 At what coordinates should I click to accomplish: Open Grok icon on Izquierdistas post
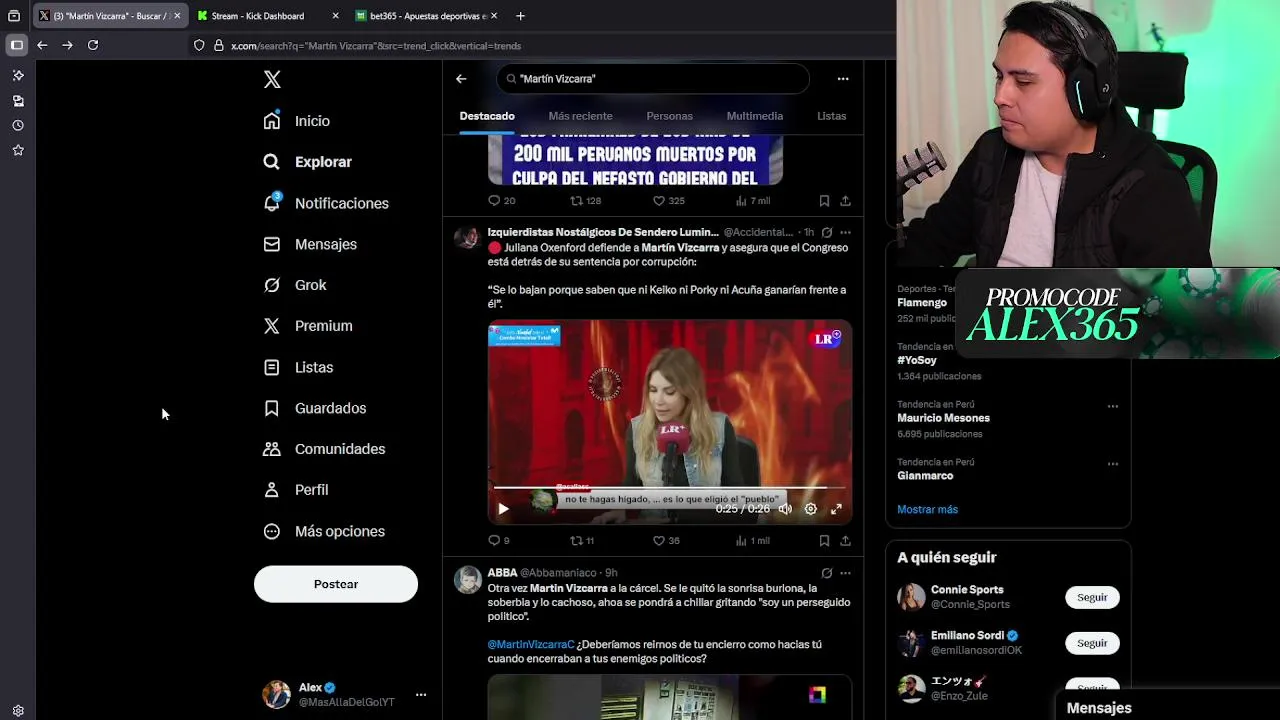[x=826, y=233]
